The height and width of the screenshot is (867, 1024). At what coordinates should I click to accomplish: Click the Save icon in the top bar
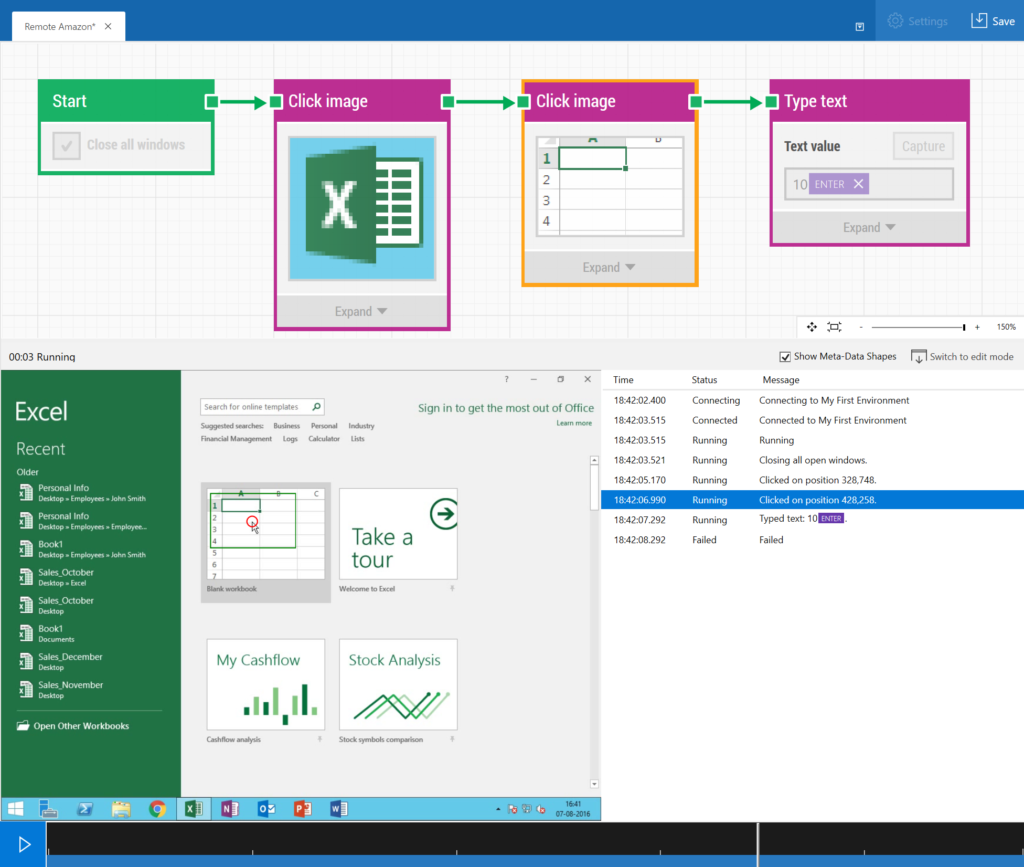point(978,20)
